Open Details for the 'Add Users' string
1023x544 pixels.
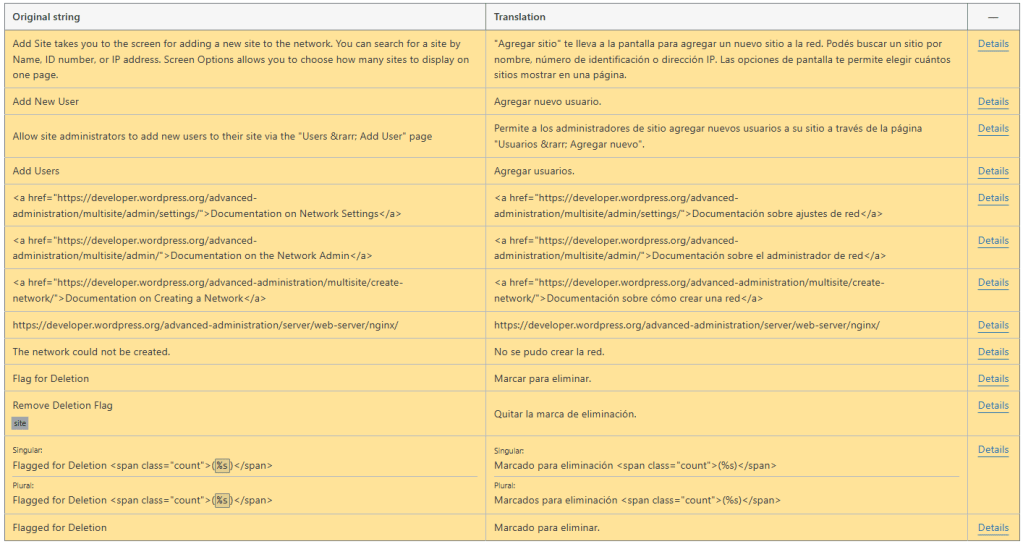[992, 171]
